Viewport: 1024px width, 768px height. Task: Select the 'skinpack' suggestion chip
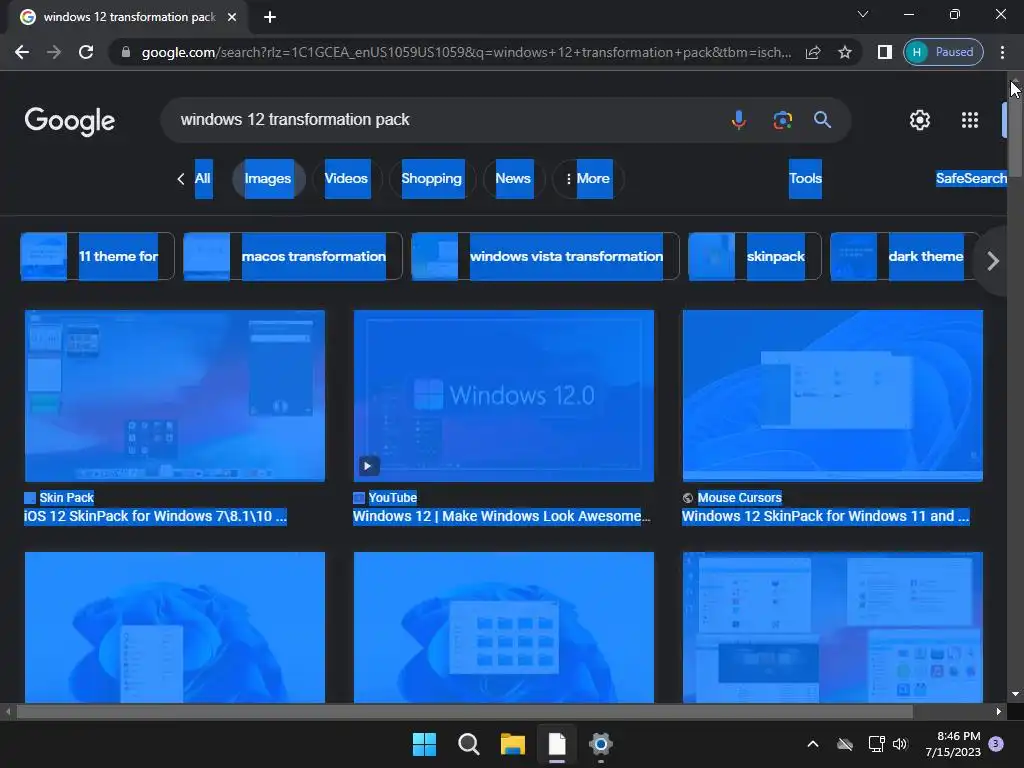(x=755, y=256)
